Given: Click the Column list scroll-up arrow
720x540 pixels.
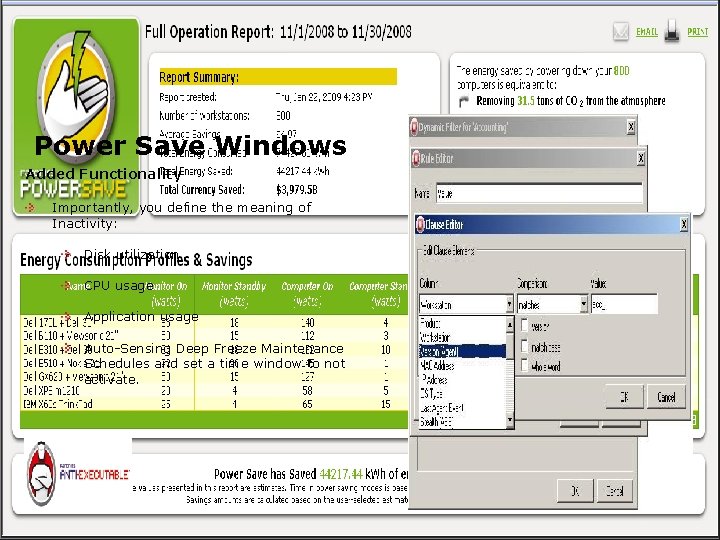Looking at the screenshot, I should click(510, 324).
